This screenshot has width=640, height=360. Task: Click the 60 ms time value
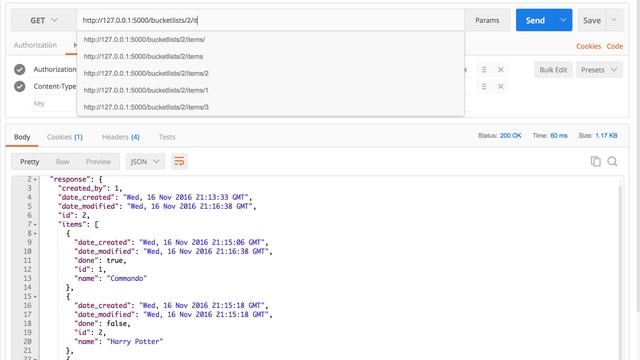[559, 136]
